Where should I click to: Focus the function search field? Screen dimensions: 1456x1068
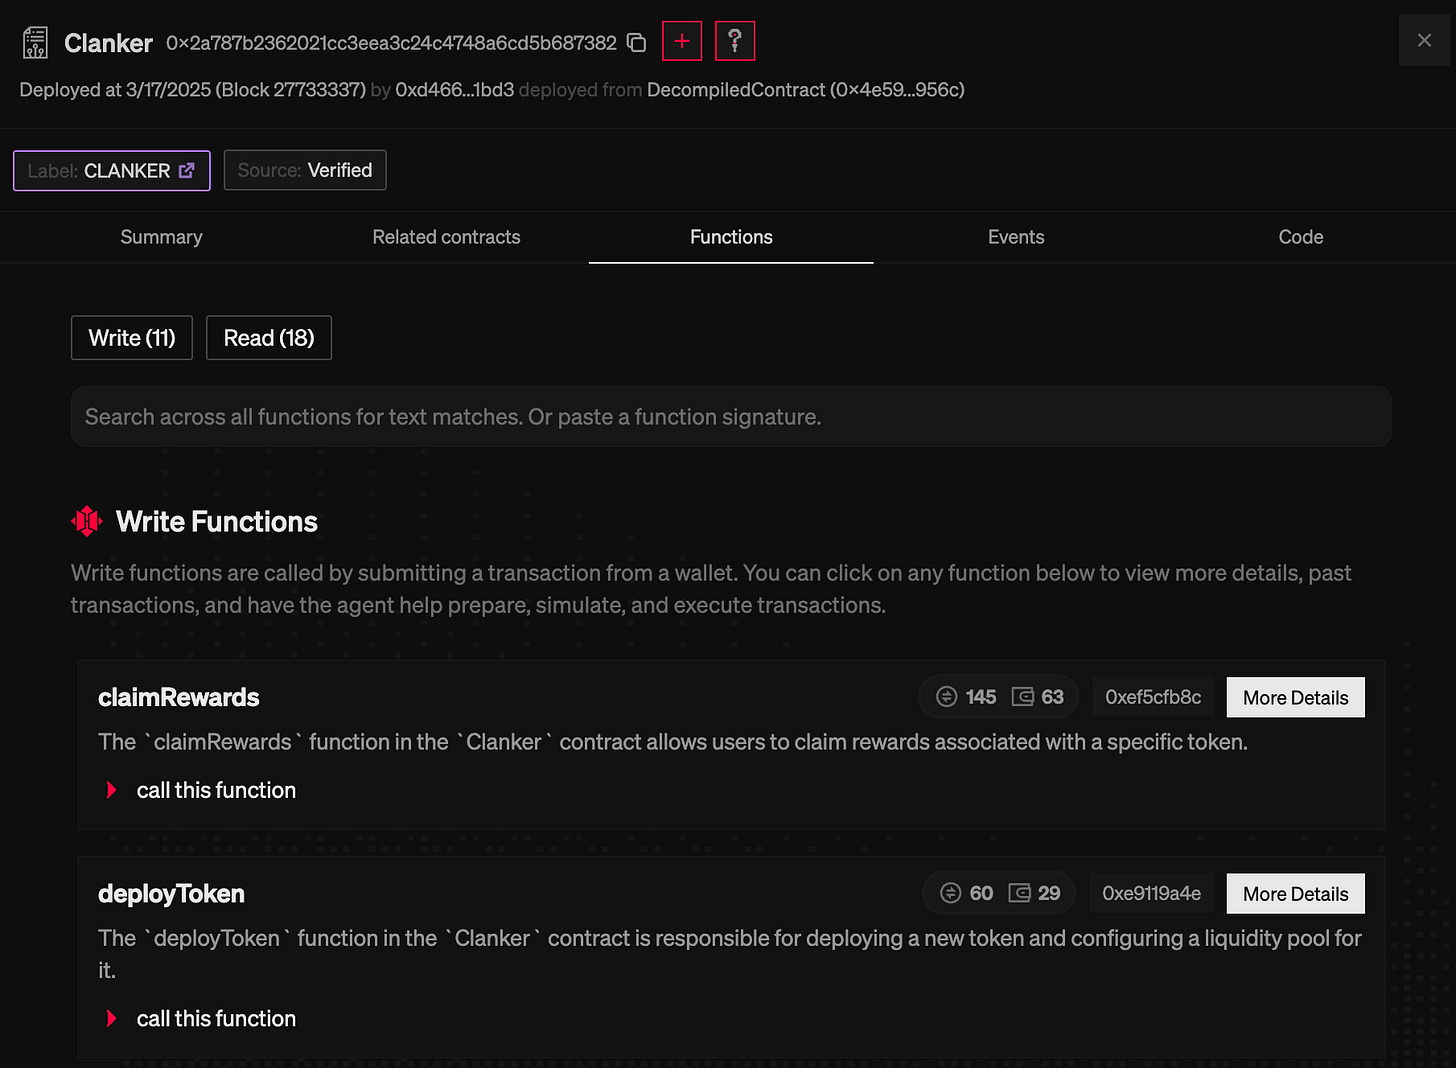tap(731, 417)
